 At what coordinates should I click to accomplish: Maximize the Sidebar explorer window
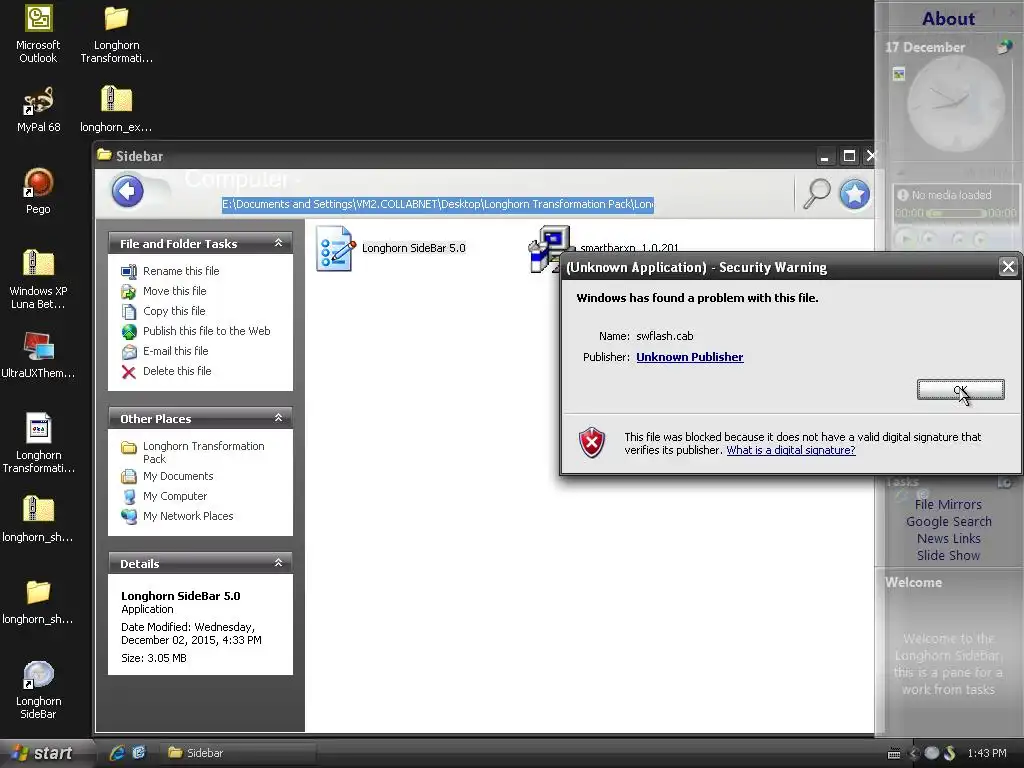point(849,156)
